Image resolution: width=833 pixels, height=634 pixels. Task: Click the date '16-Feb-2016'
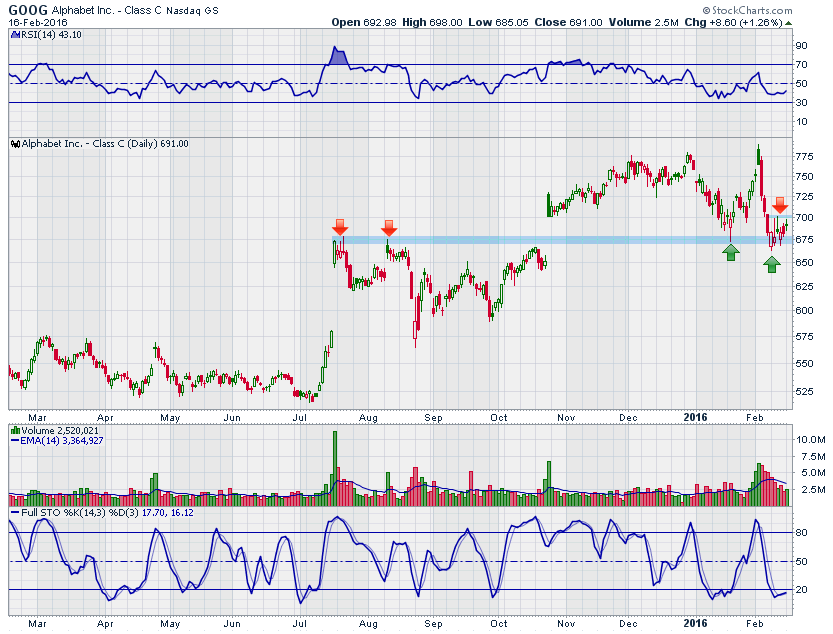[38, 23]
